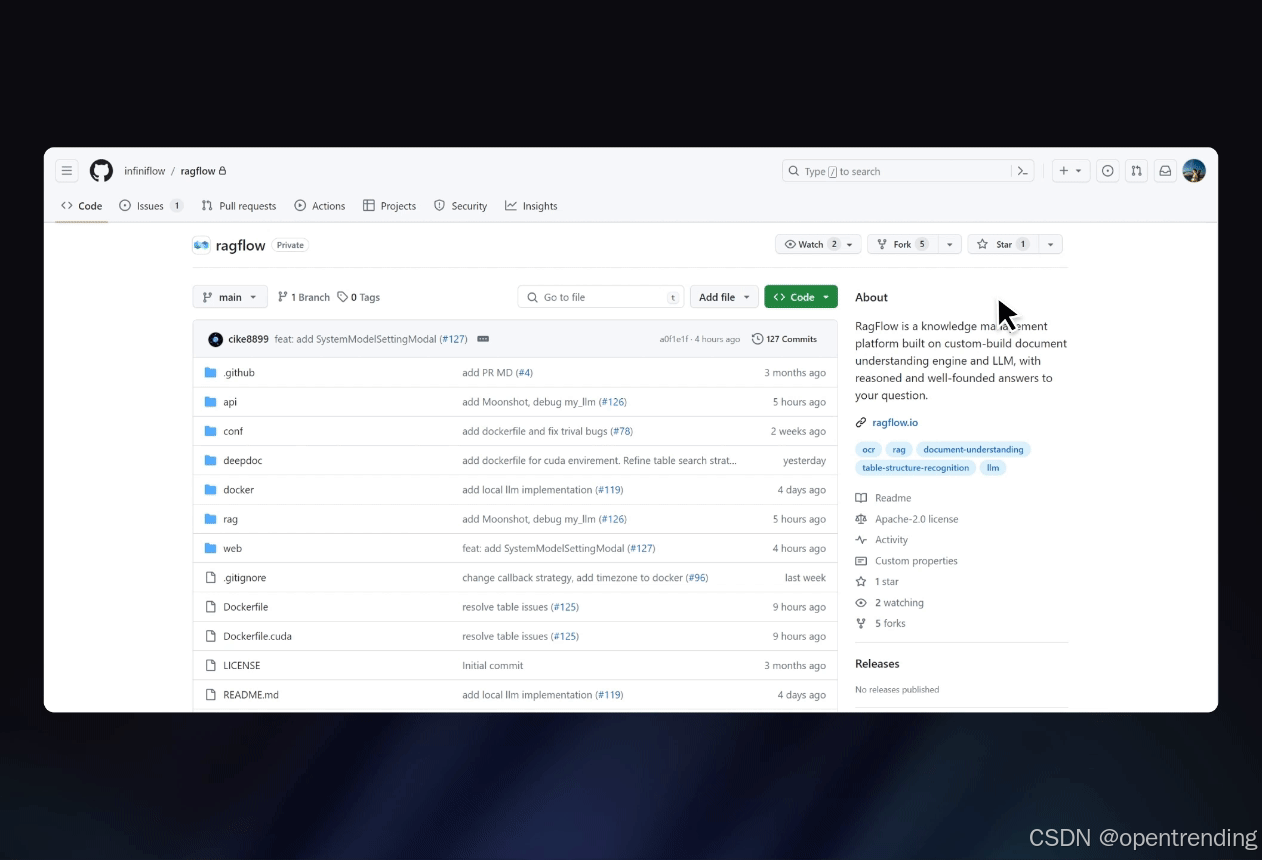
Task: Open the green Code dropdown
Action: (801, 297)
